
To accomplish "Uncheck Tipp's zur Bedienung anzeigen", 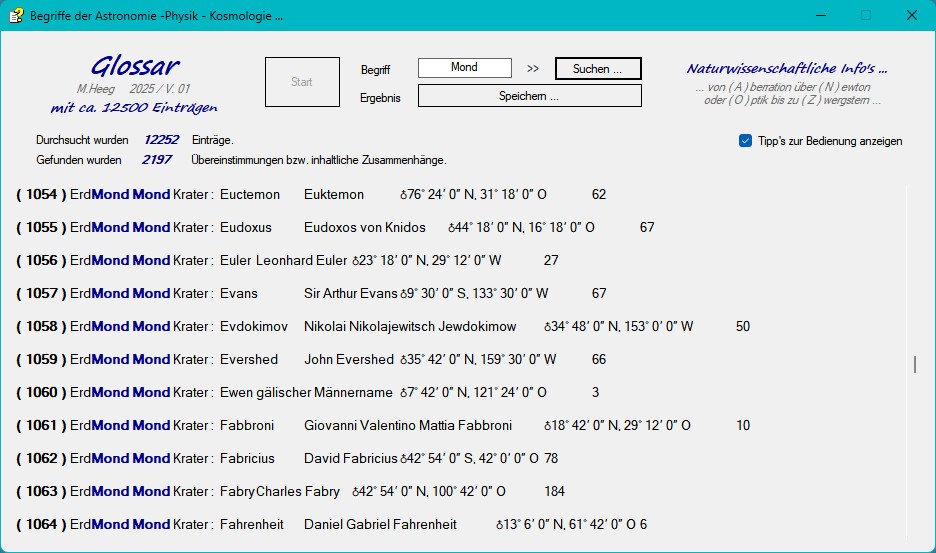I will [x=745, y=141].
